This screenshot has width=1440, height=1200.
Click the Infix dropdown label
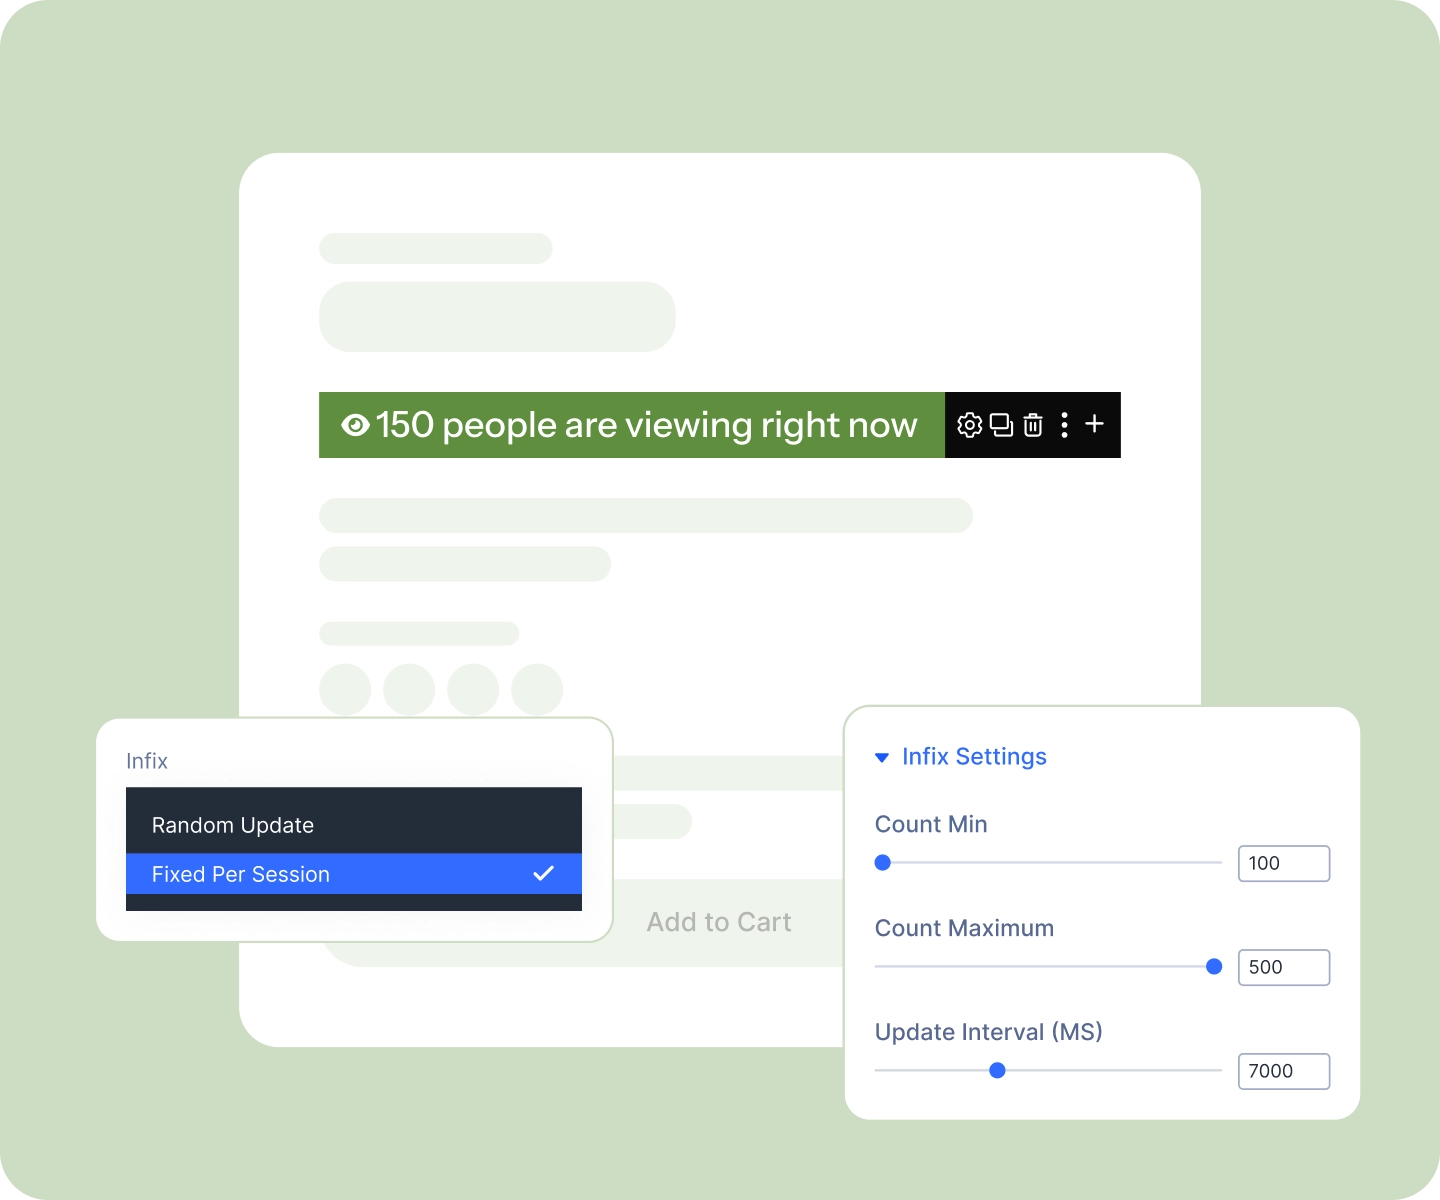[147, 761]
